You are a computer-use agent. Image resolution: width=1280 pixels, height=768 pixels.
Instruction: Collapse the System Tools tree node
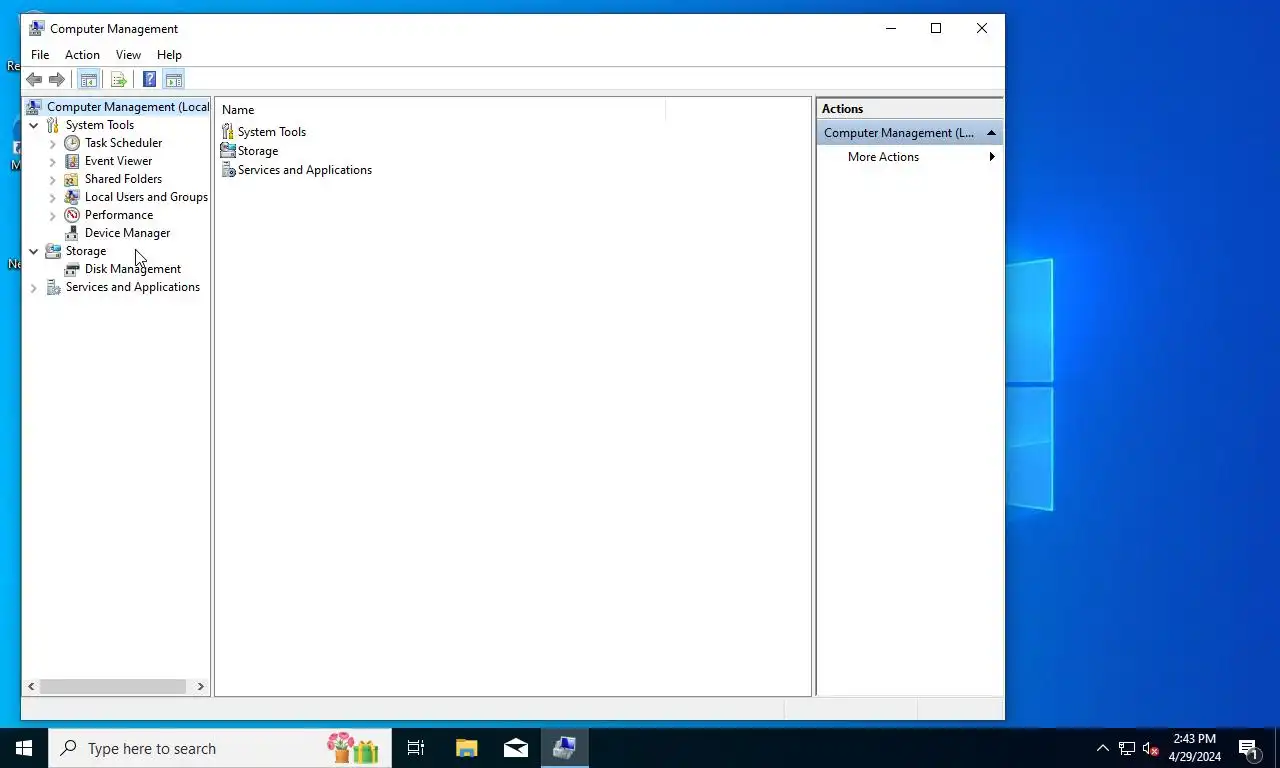point(34,125)
